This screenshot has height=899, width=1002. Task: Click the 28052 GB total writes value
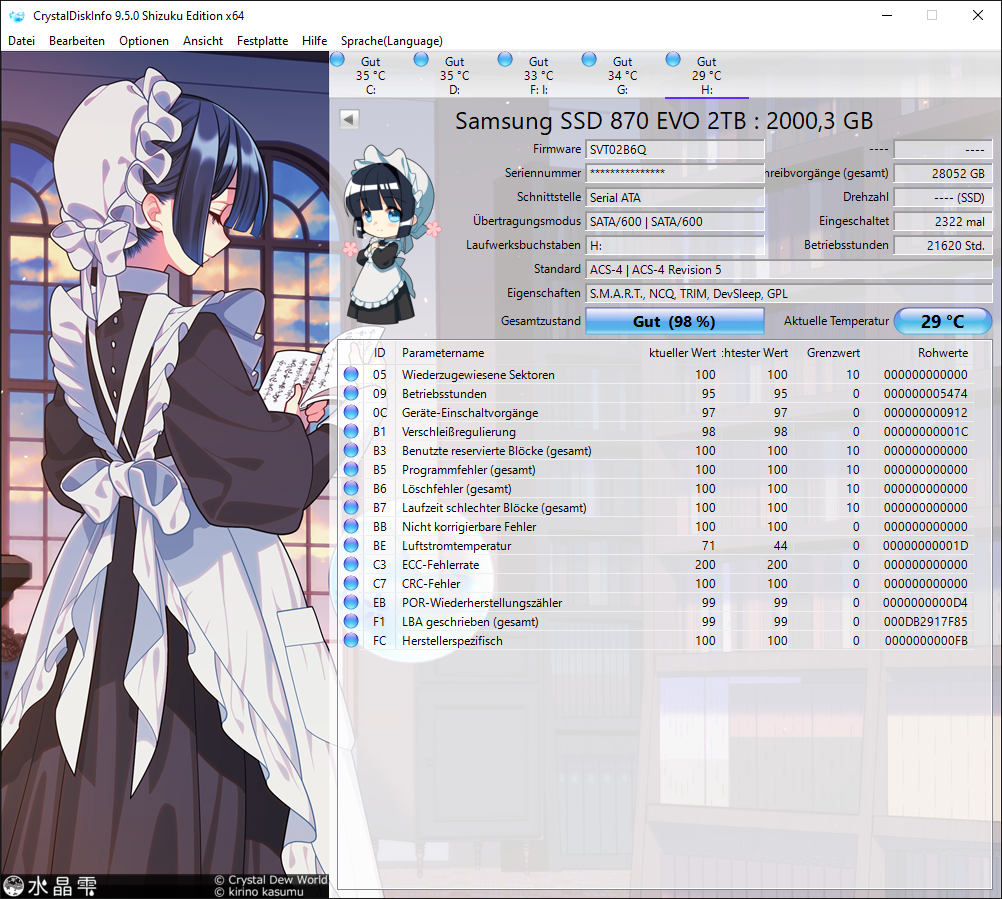[943, 173]
